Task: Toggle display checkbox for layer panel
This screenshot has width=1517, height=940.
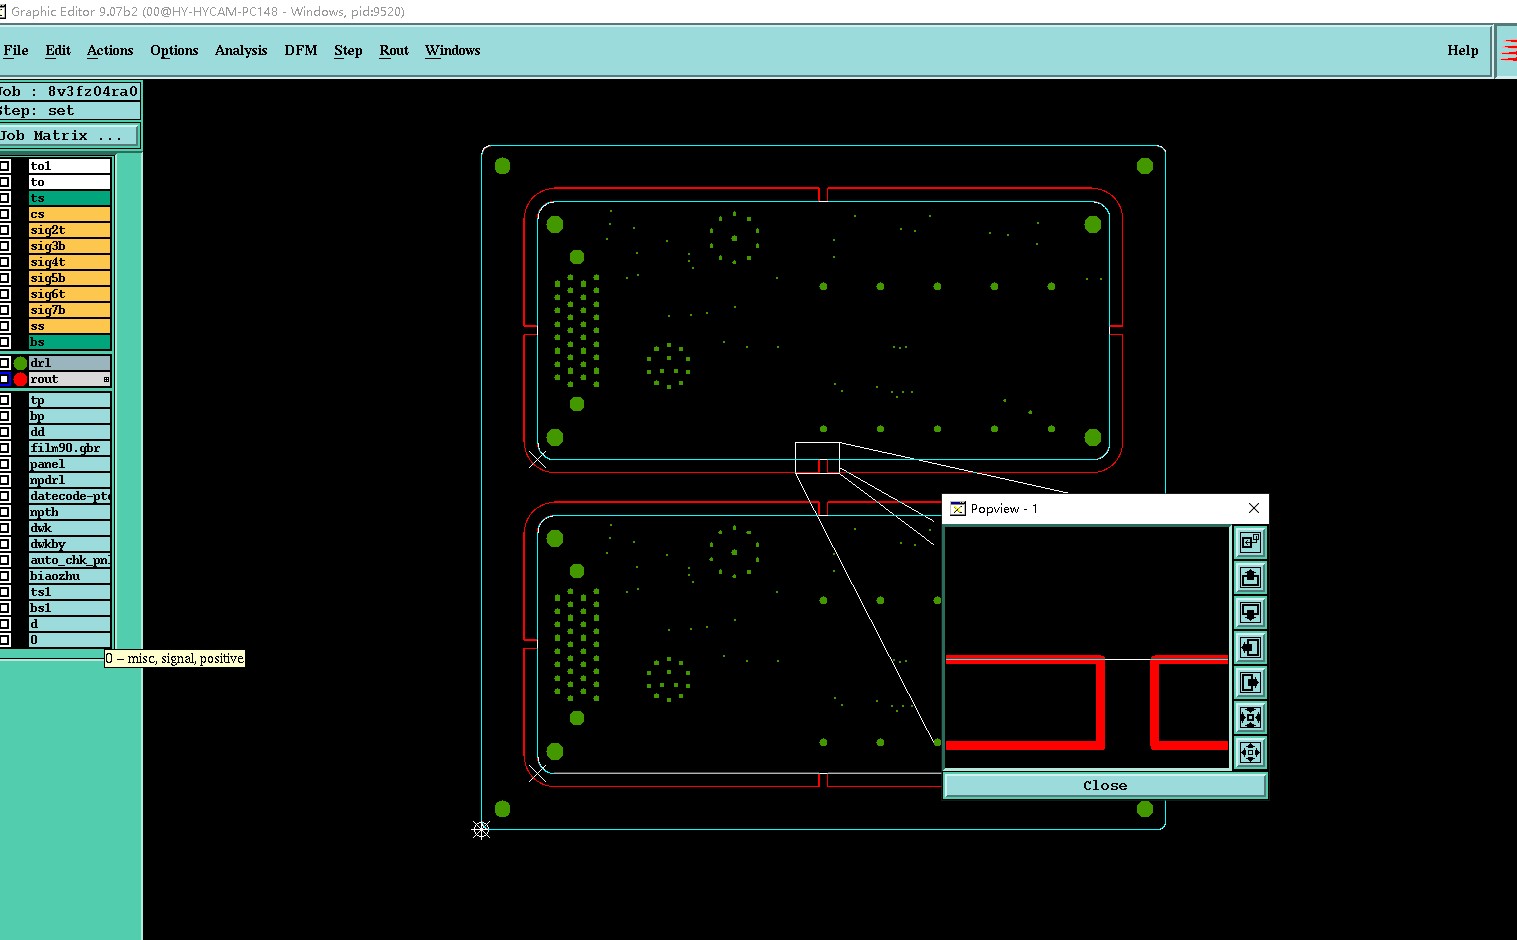Action: (x=5, y=464)
